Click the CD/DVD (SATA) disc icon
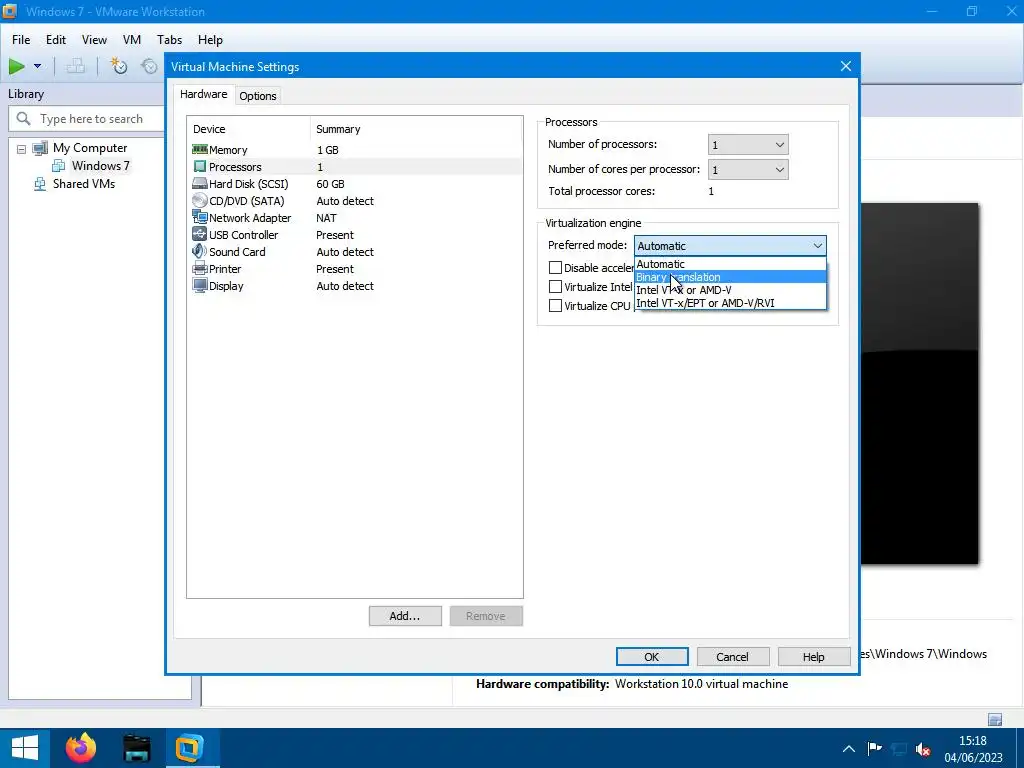This screenshot has height=768, width=1024. 200,200
